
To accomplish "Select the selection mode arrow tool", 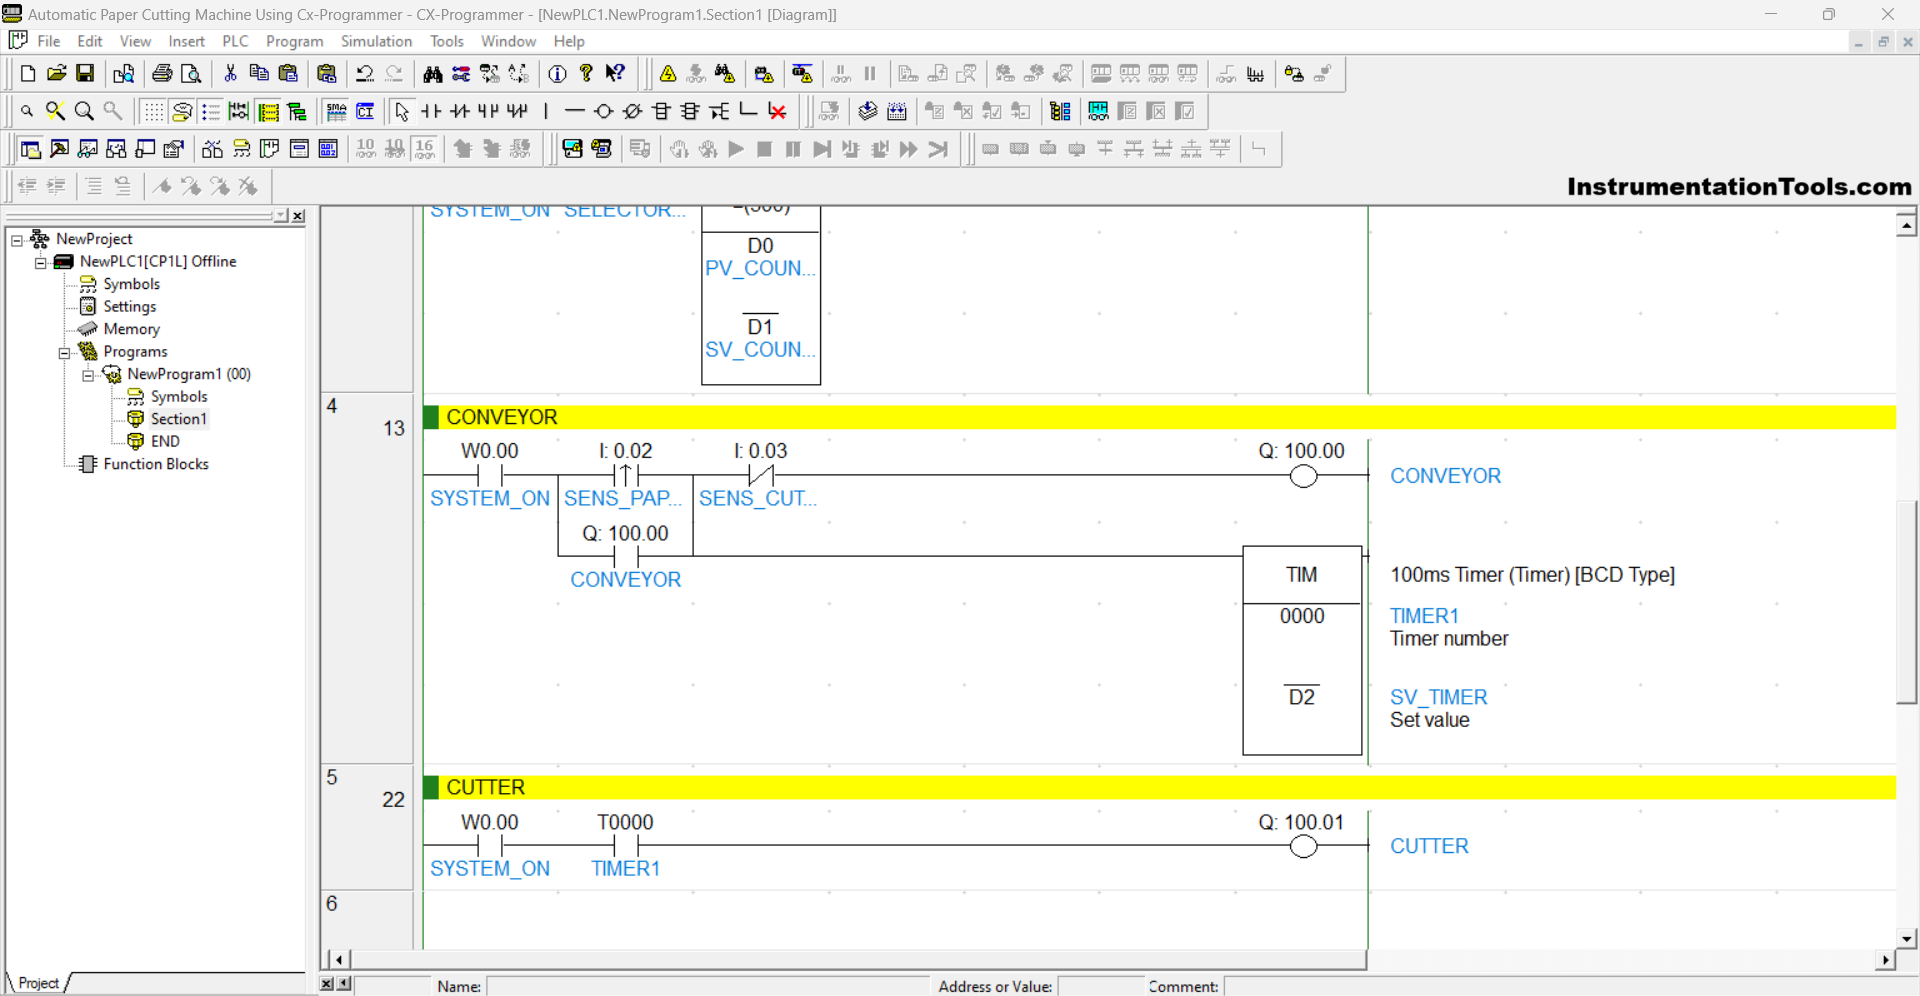I will [x=402, y=111].
